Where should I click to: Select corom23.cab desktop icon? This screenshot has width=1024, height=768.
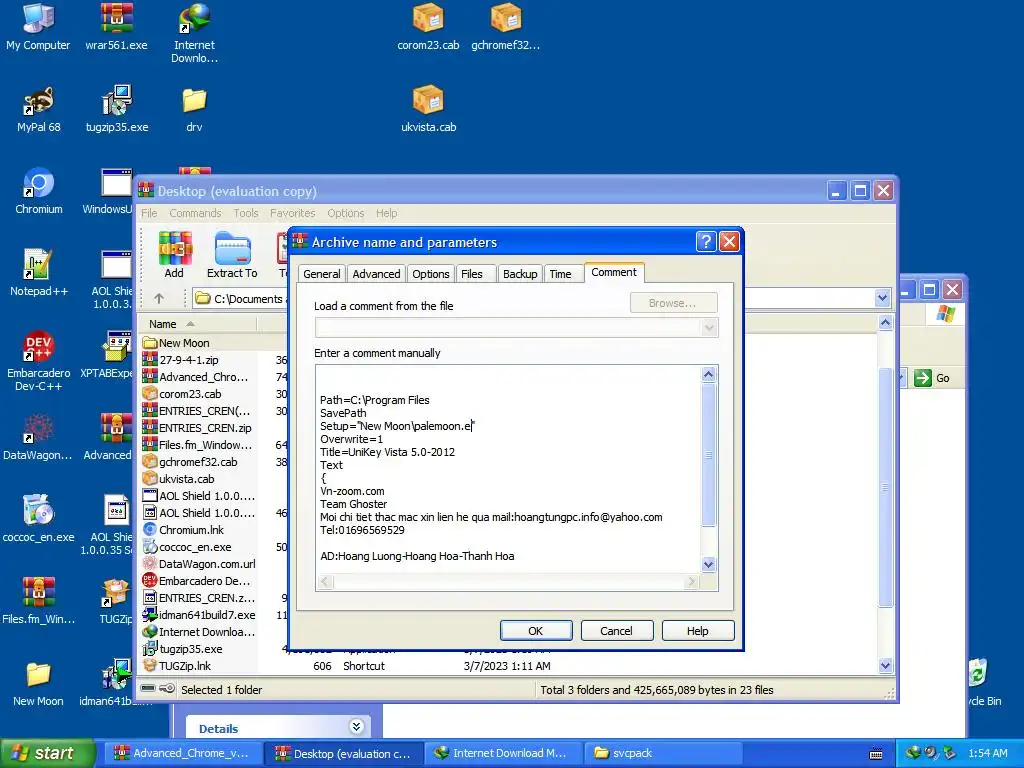tap(428, 27)
